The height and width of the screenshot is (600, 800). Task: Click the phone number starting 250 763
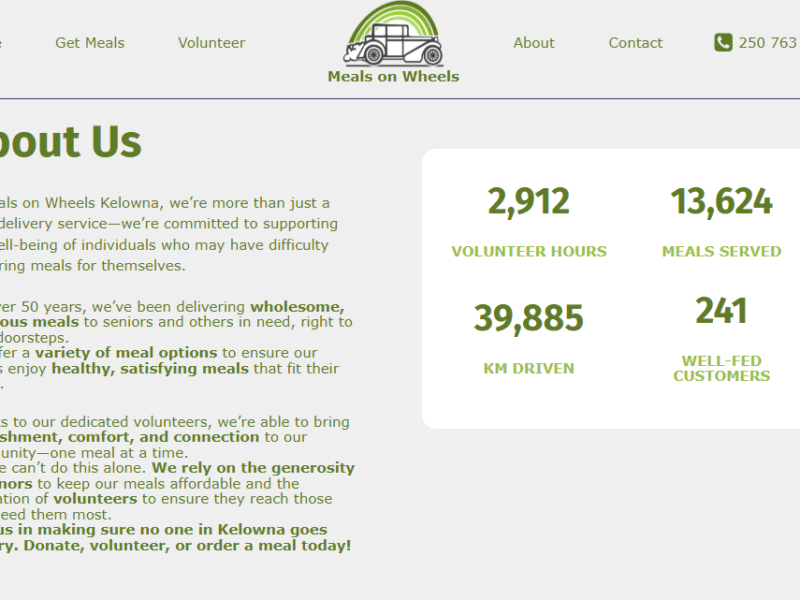(767, 42)
